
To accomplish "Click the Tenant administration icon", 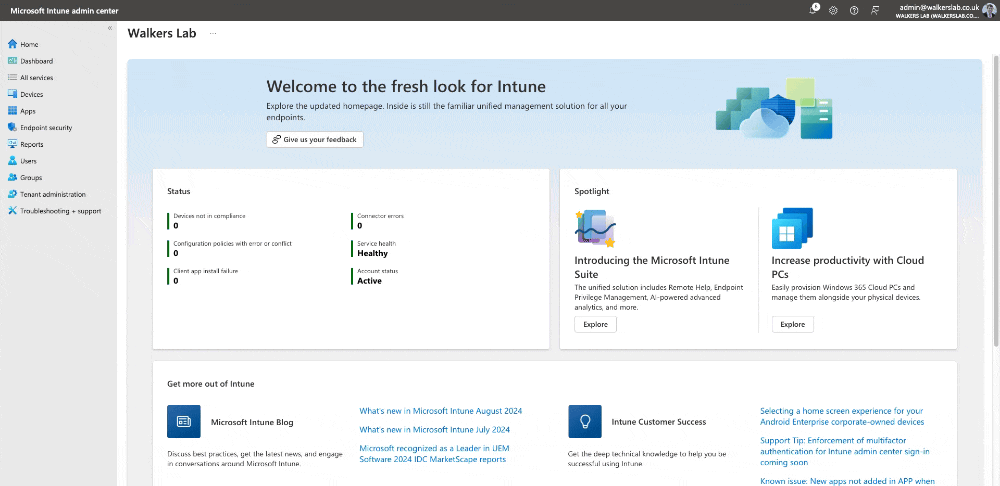I will [12, 194].
